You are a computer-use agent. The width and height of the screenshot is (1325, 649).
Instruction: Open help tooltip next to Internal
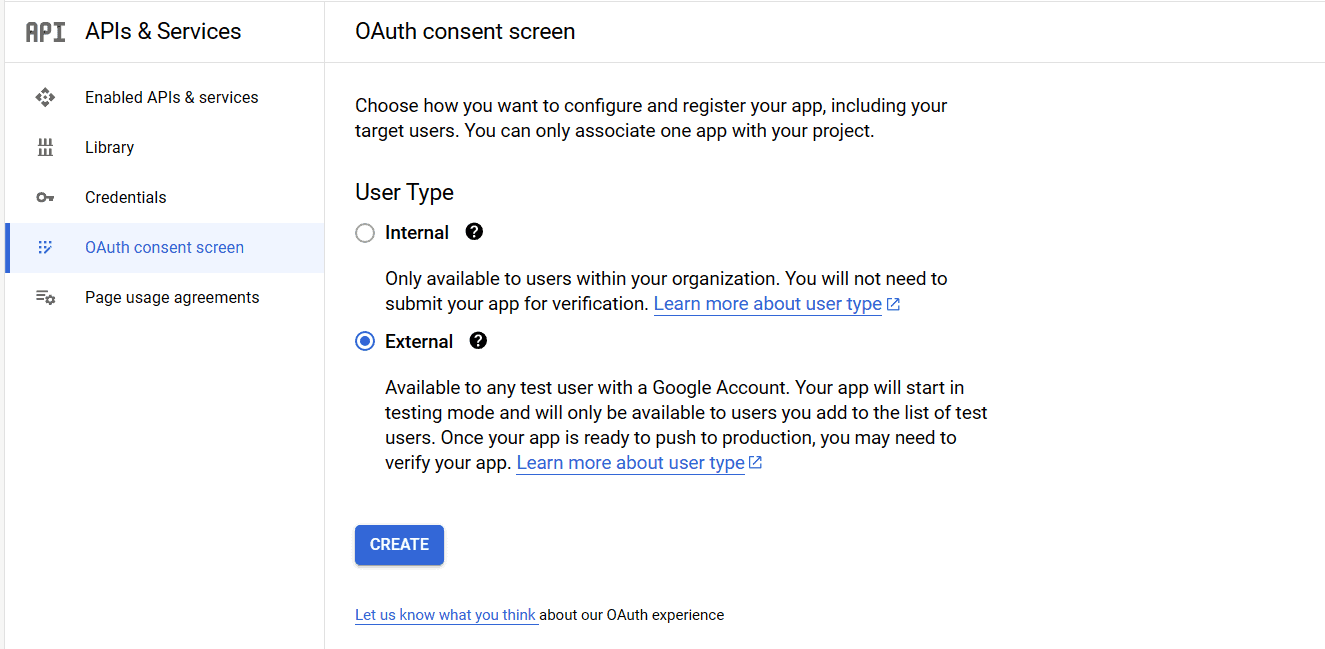click(475, 232)
